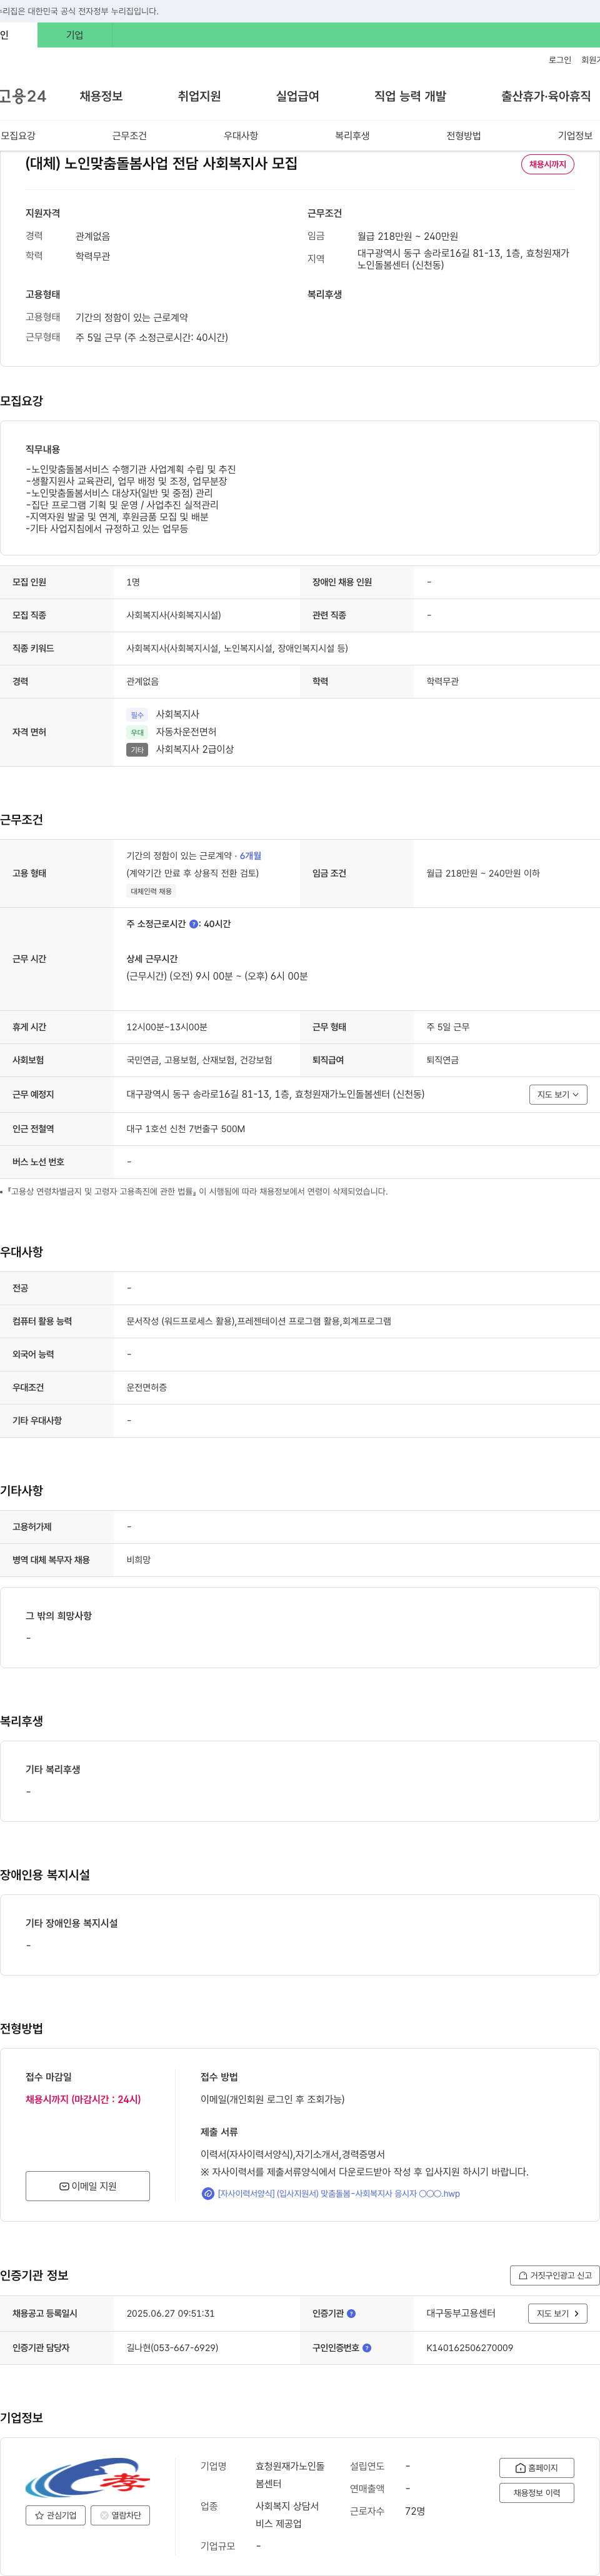
Task: Click the 6개월 contract period text
Action: (250, 856)
